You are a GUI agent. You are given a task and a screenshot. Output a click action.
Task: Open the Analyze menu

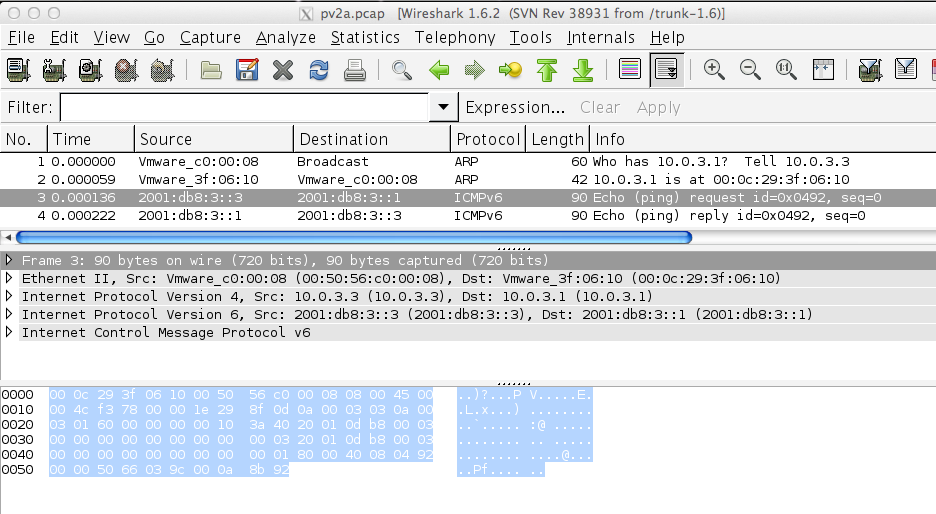coord(286,38)
